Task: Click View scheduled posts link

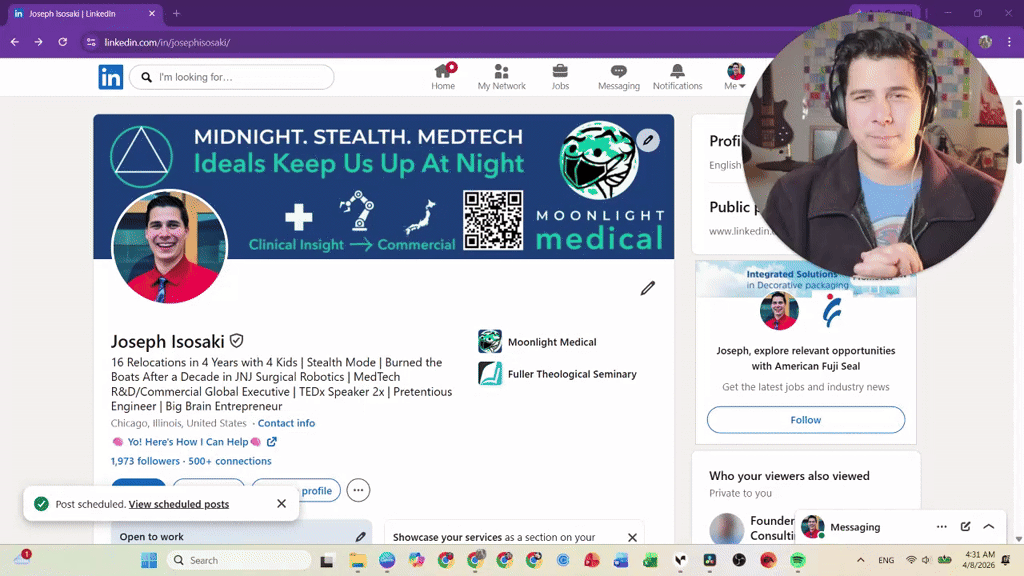Action: (x=178, y=504)
